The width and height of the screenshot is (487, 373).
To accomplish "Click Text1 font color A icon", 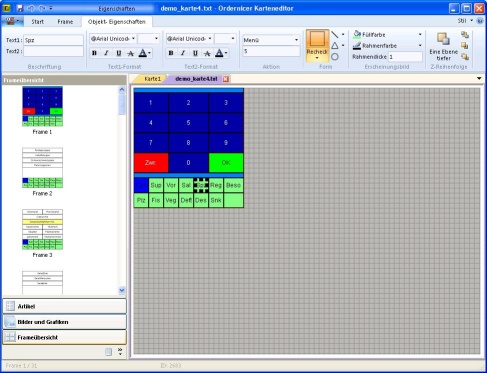I will tap(142, 53).
